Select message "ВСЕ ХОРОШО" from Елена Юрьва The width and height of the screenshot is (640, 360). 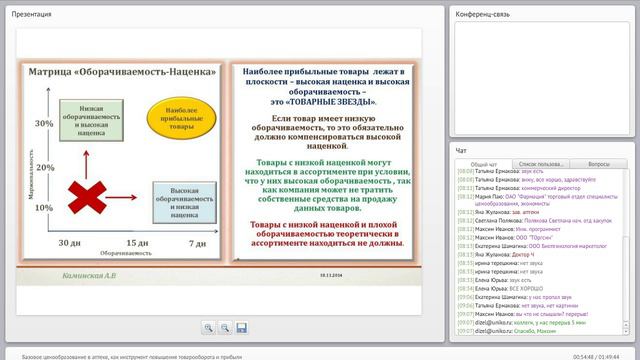coord(526,289)
